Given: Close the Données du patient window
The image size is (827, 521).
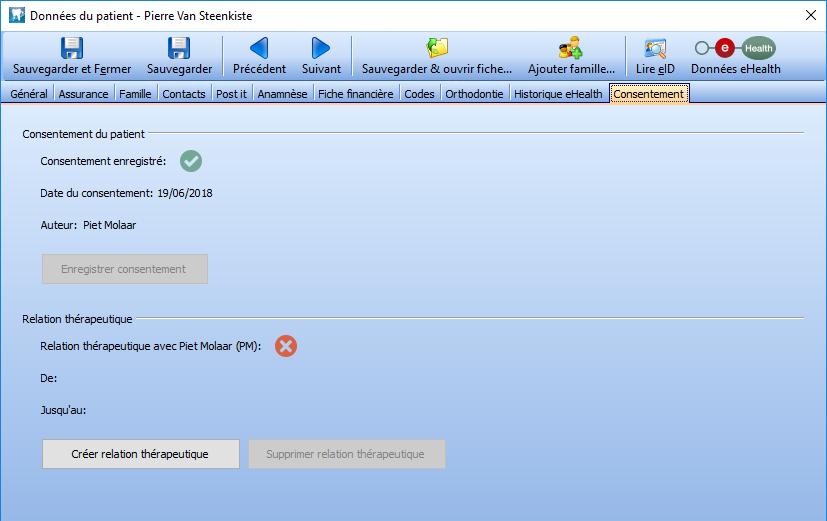Looking at the screenshot, I should 811,15.
